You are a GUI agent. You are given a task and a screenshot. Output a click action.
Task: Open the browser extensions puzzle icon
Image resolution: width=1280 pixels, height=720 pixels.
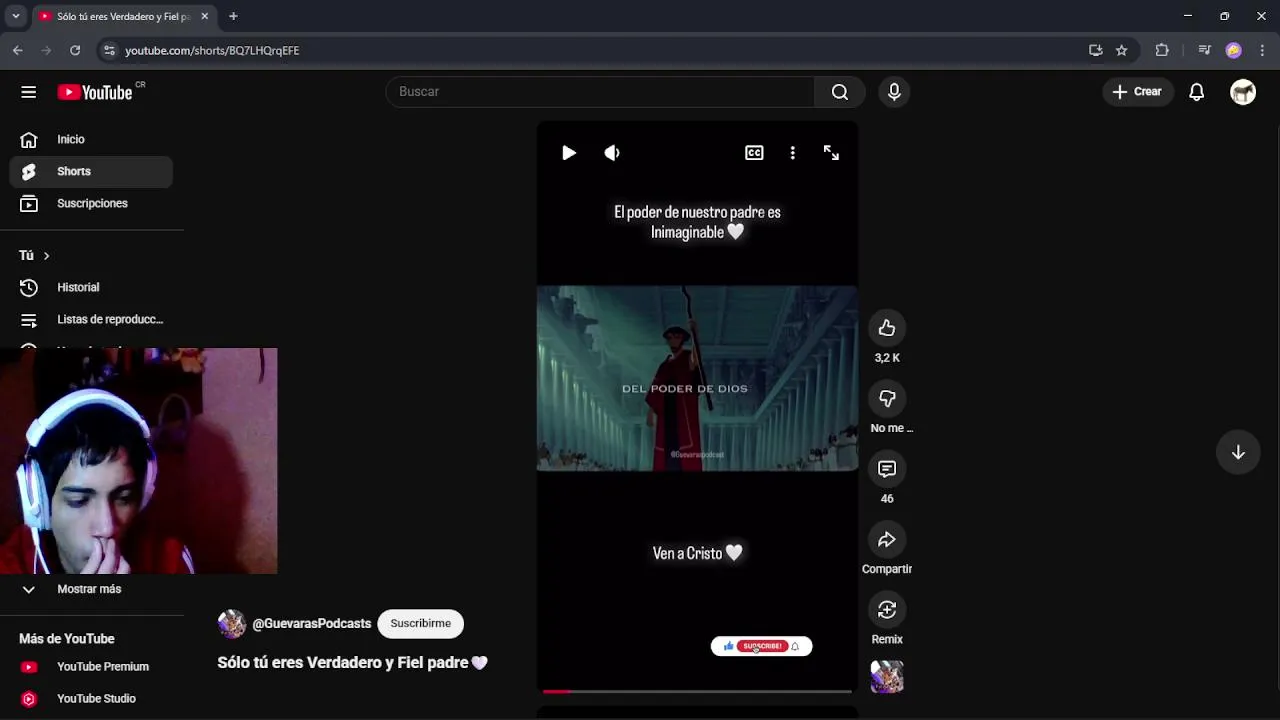(x=1162, y=50)
